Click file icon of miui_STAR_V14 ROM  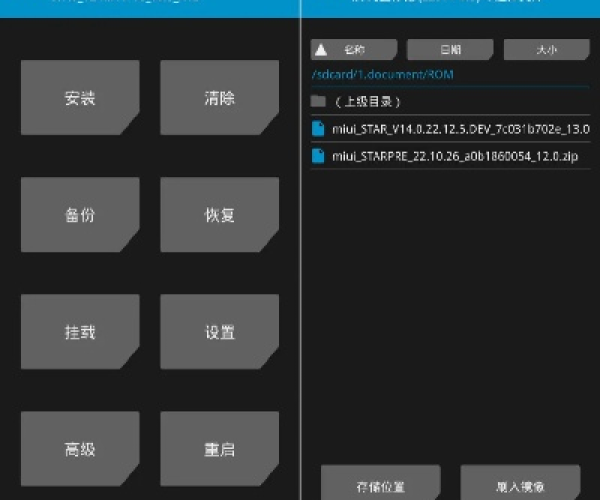coord(318,129)
